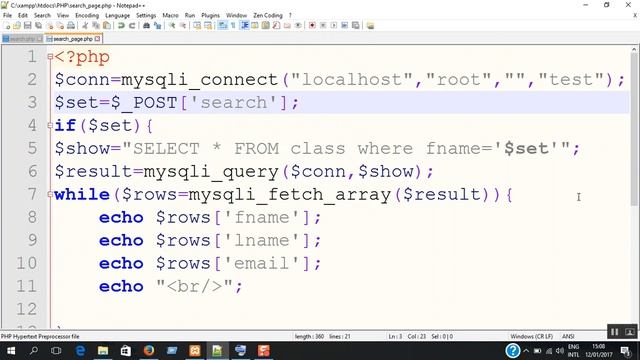Start macro recording with the red record icon
640x360 pixels.
pyautogui.click(x=312, y=25)
